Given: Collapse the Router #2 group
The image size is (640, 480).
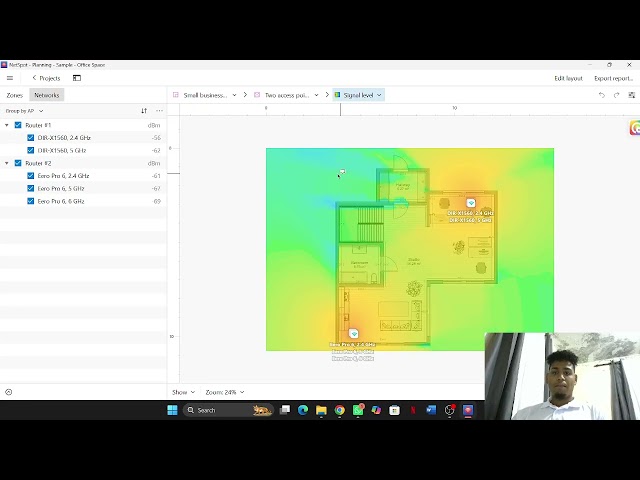Looking at the screenshot, I should (x=7, y=163).
